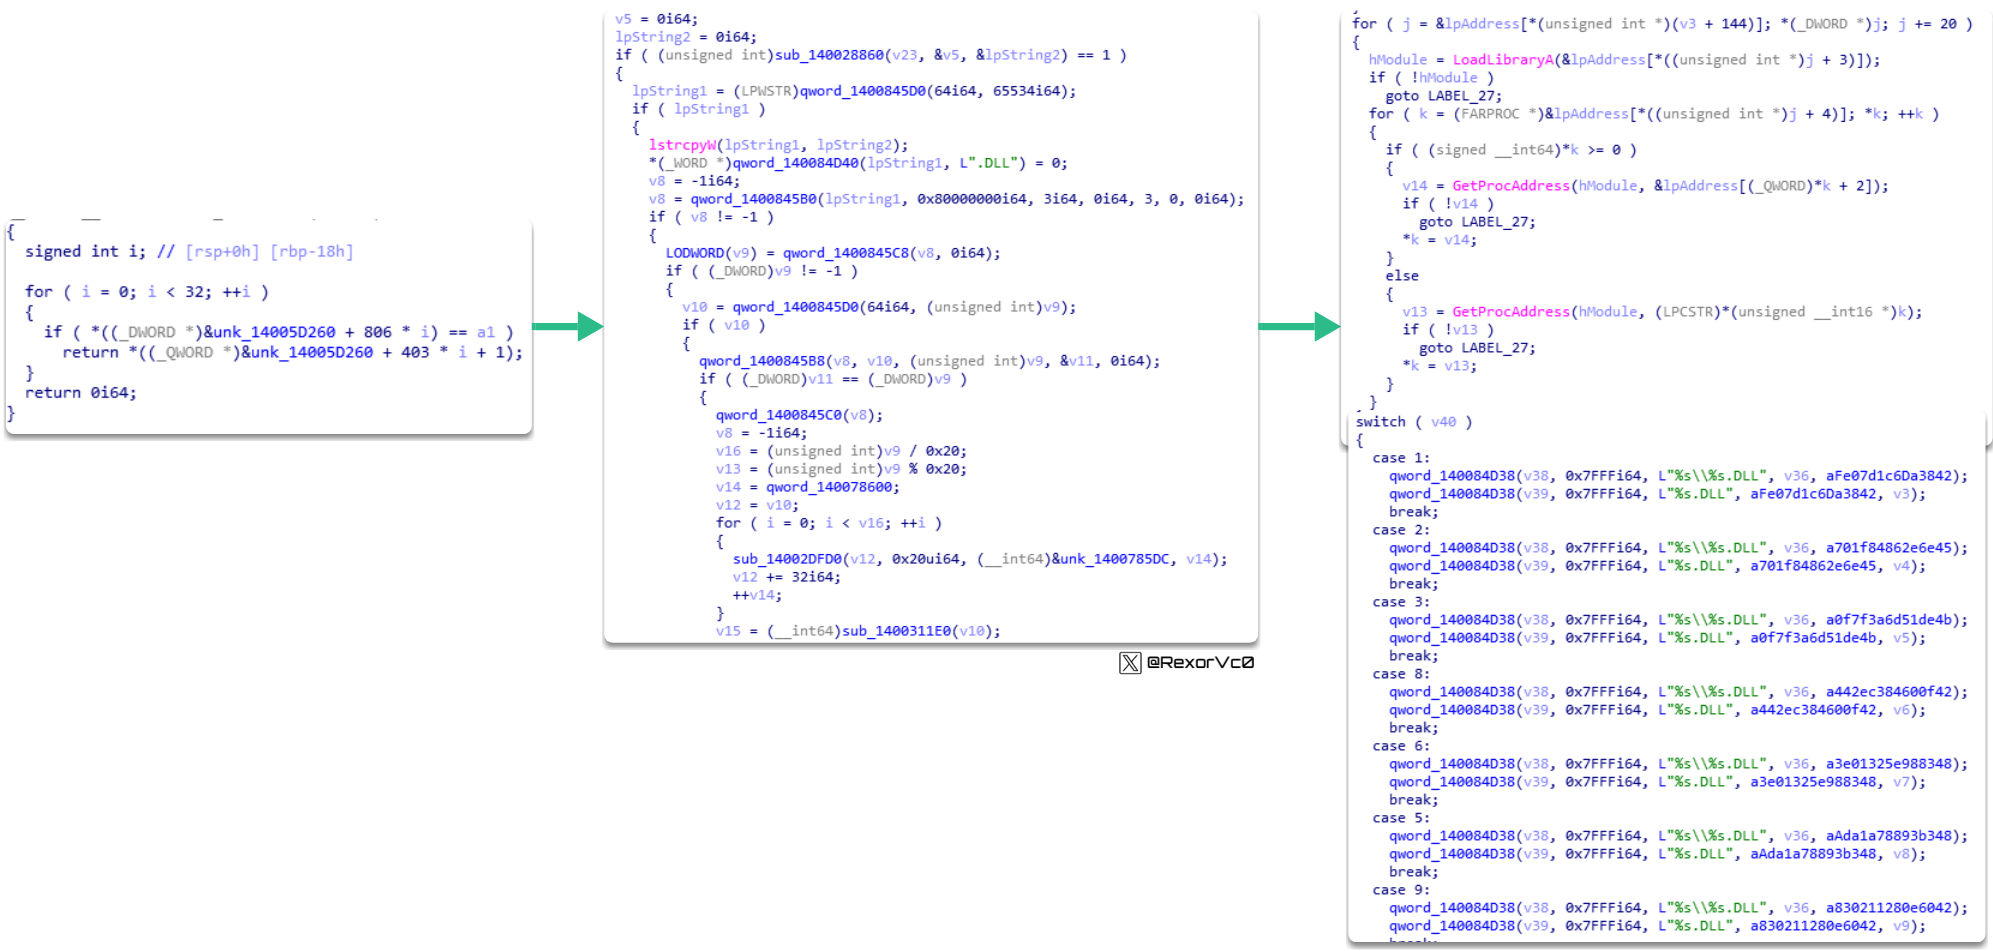
Task: Select the "lstrcpyW" call
Action: [x=682, y=145]
